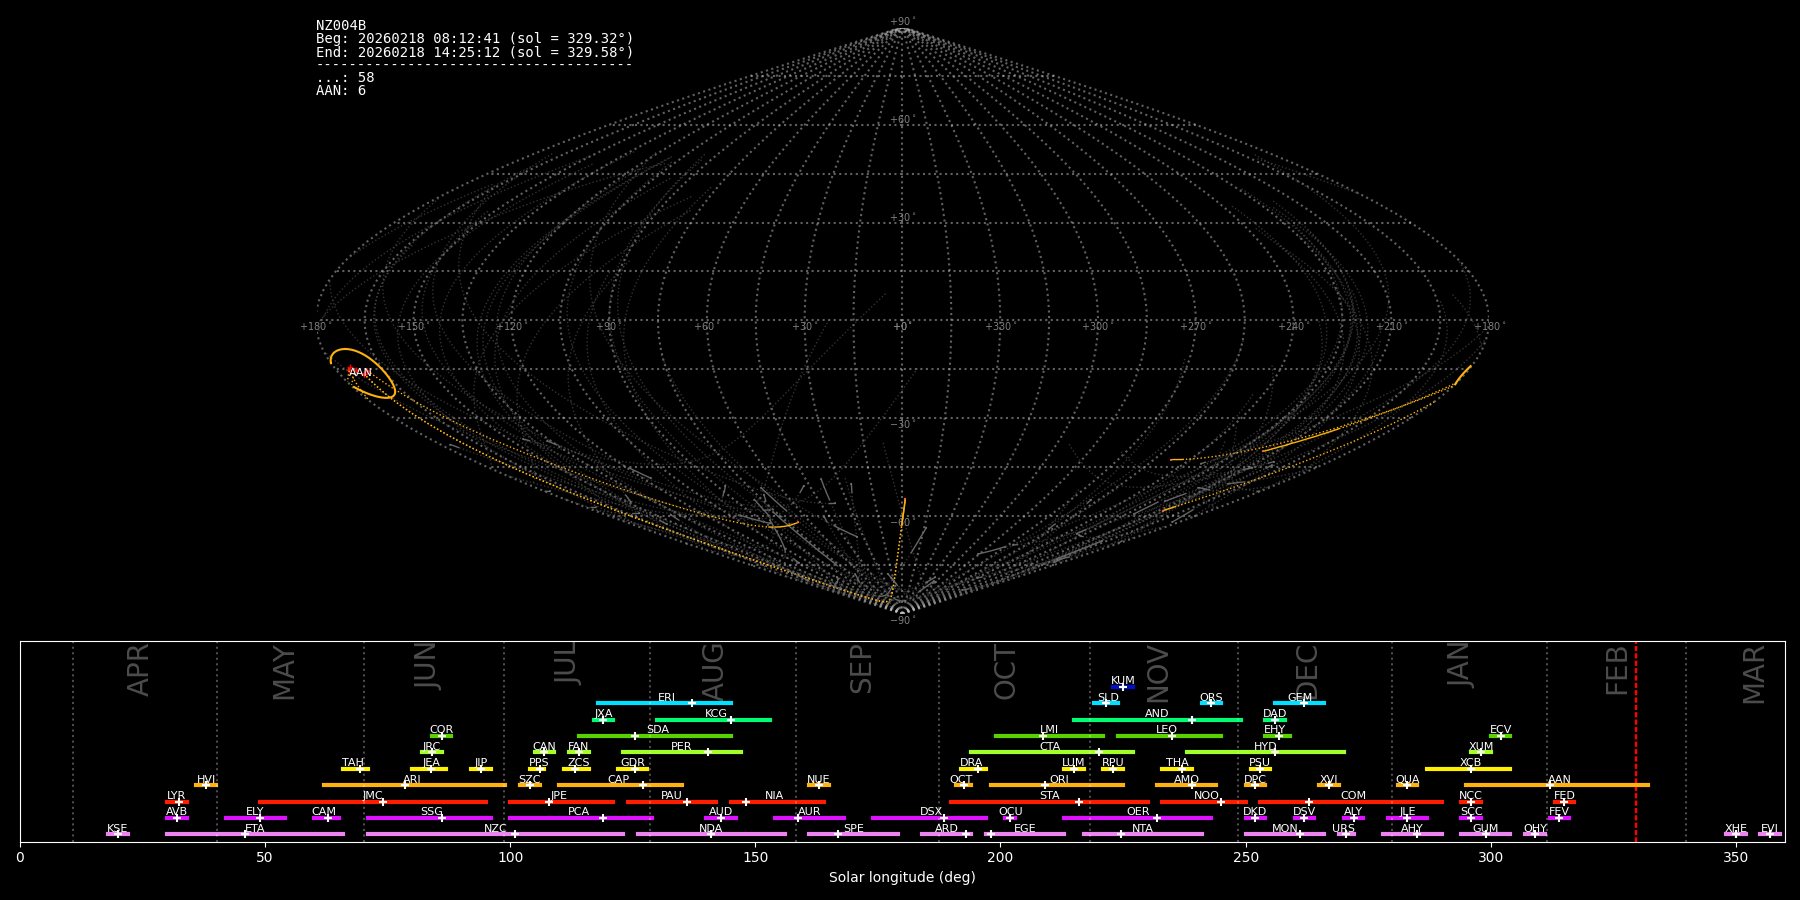Select the 'End: 20260218 14:25:12' line
Viewport: 1800px width, 900px height.
(475, 52)
